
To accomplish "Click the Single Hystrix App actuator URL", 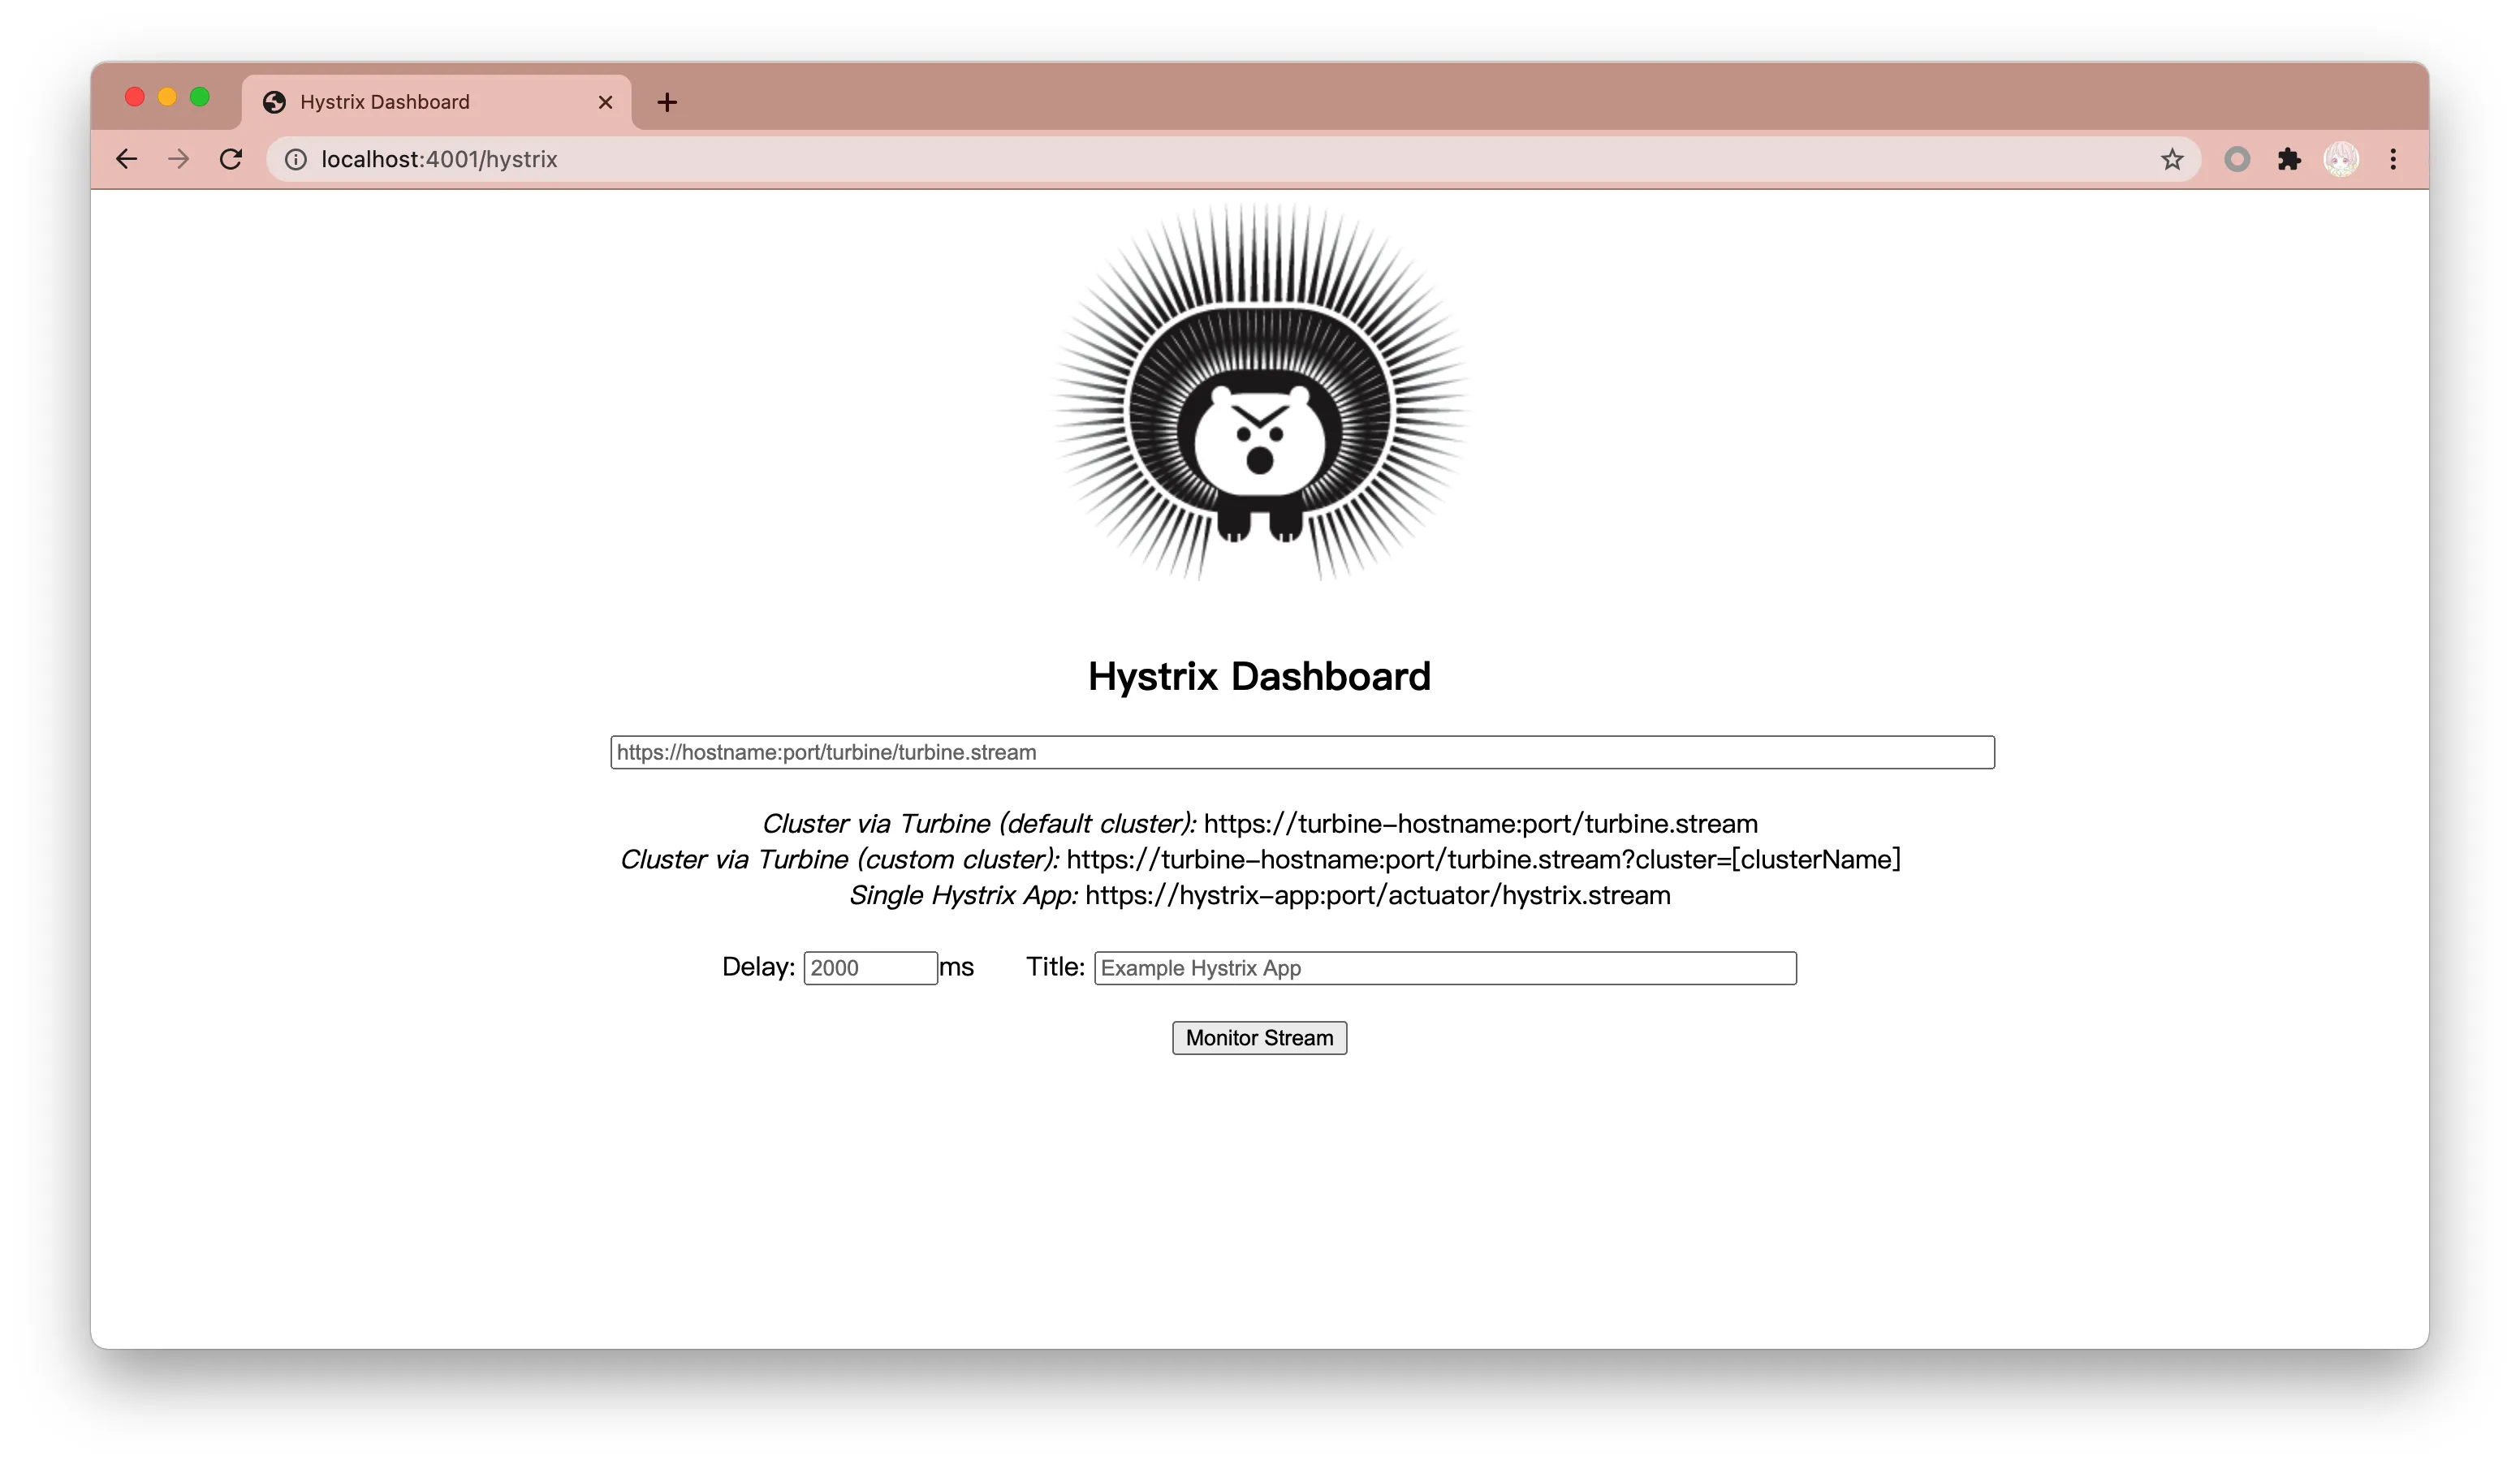I will [x=1377, y=896].
